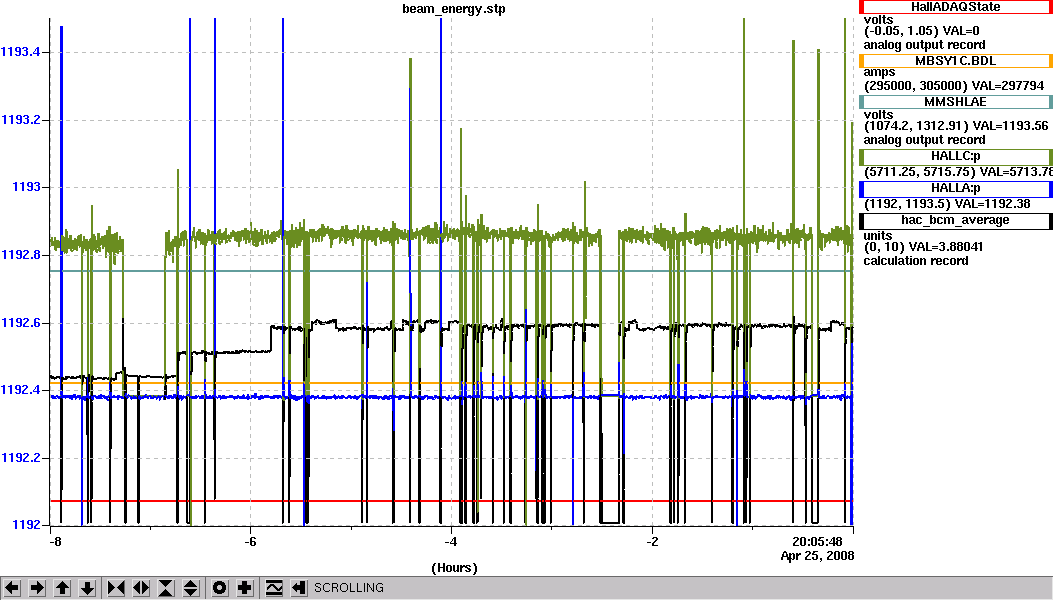Click the 1192.6 y-axis label
This screenshot has height=600, width=1053.
(20, 323)
